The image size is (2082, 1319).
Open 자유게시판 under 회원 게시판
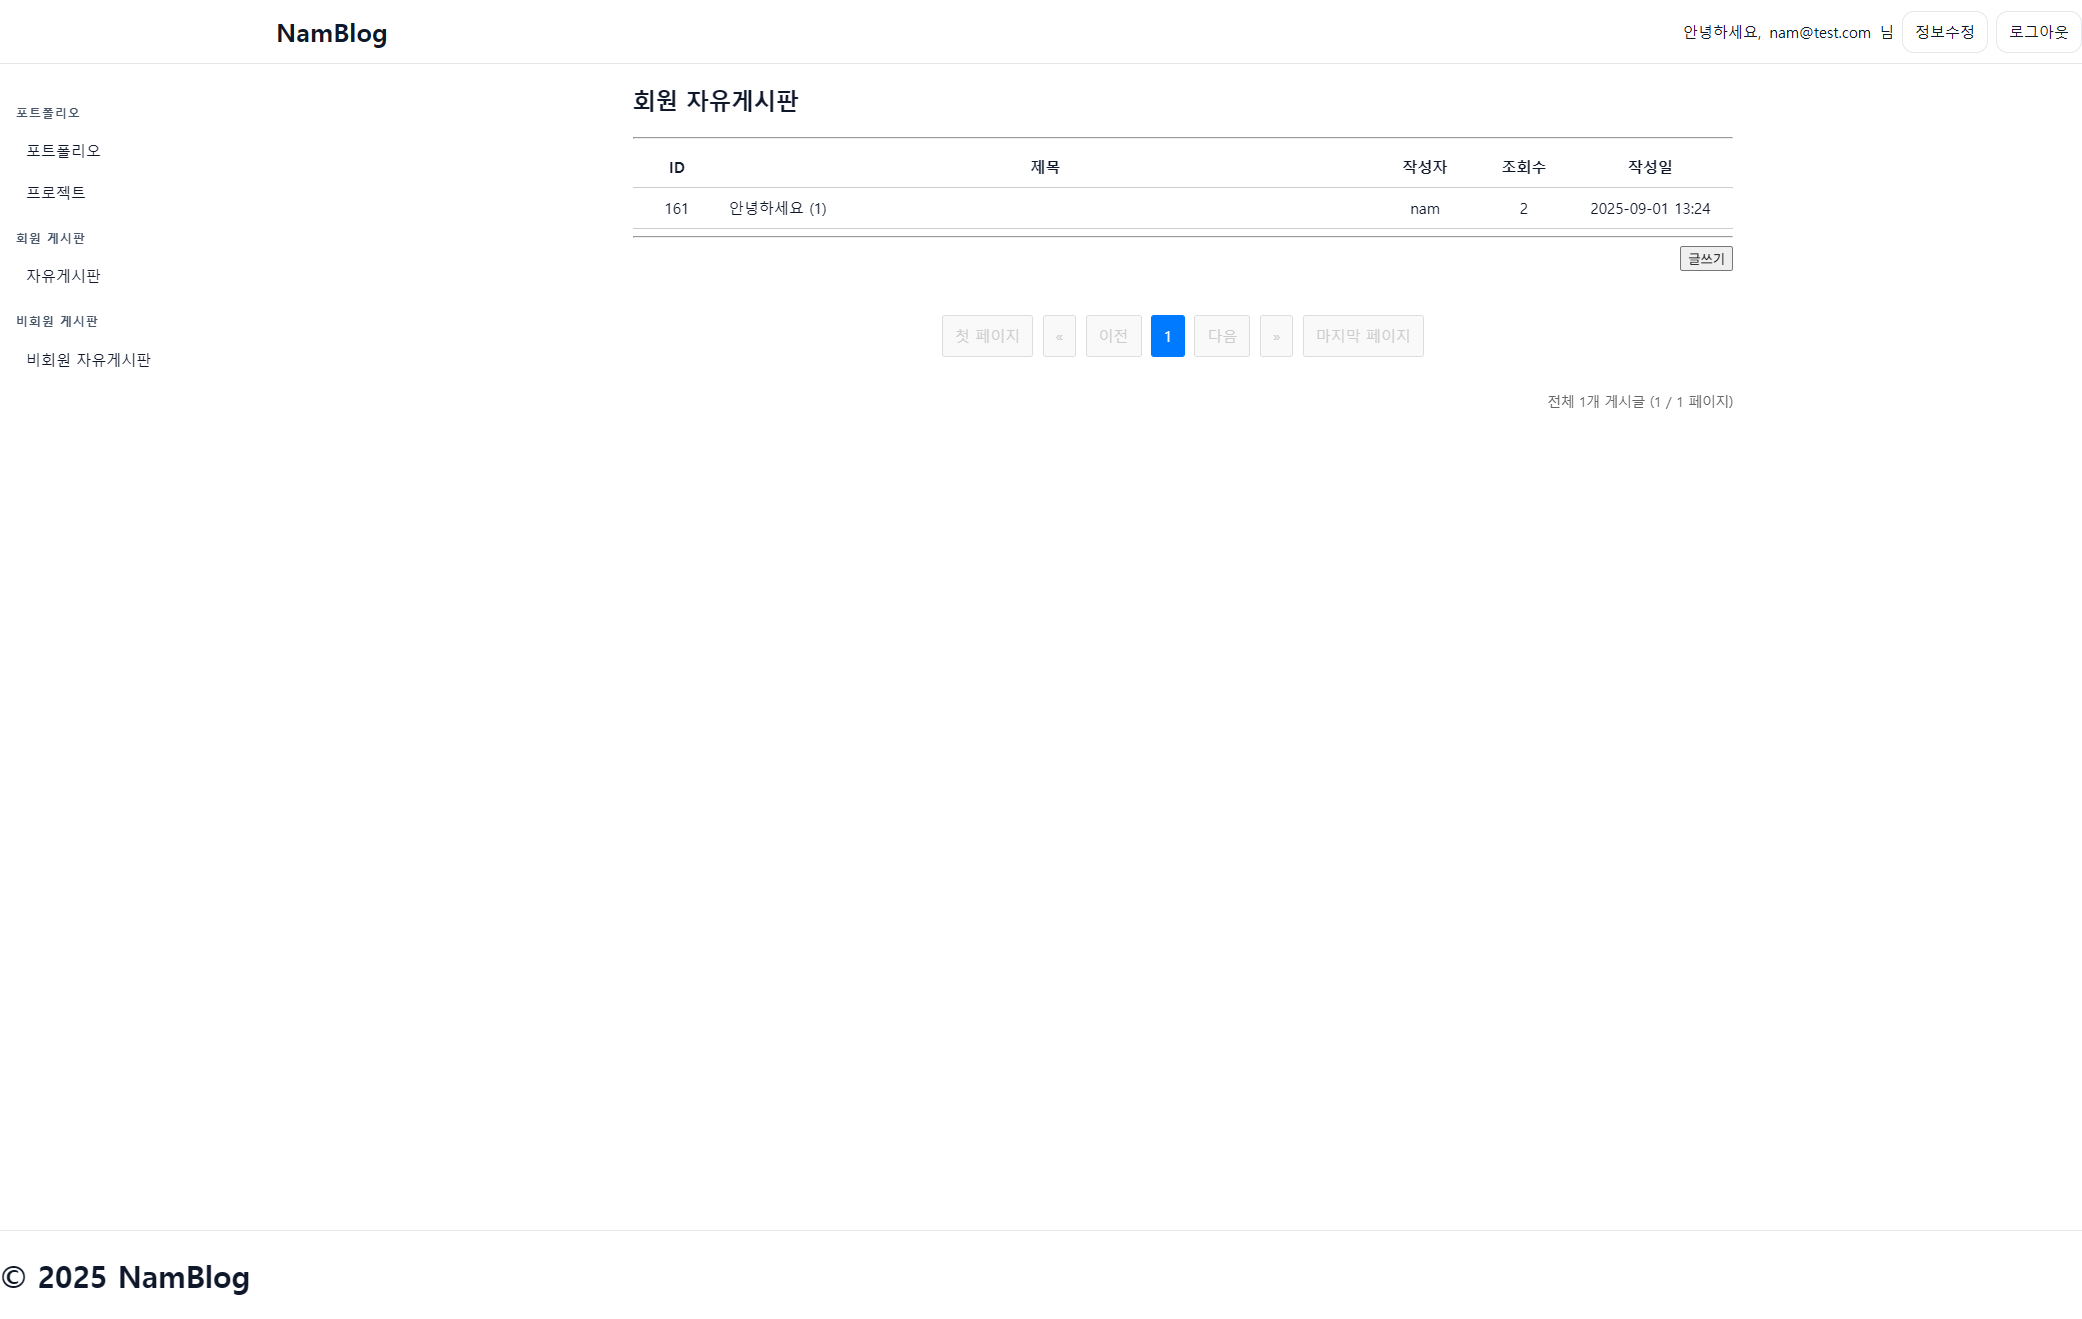(x=63, y=275)
